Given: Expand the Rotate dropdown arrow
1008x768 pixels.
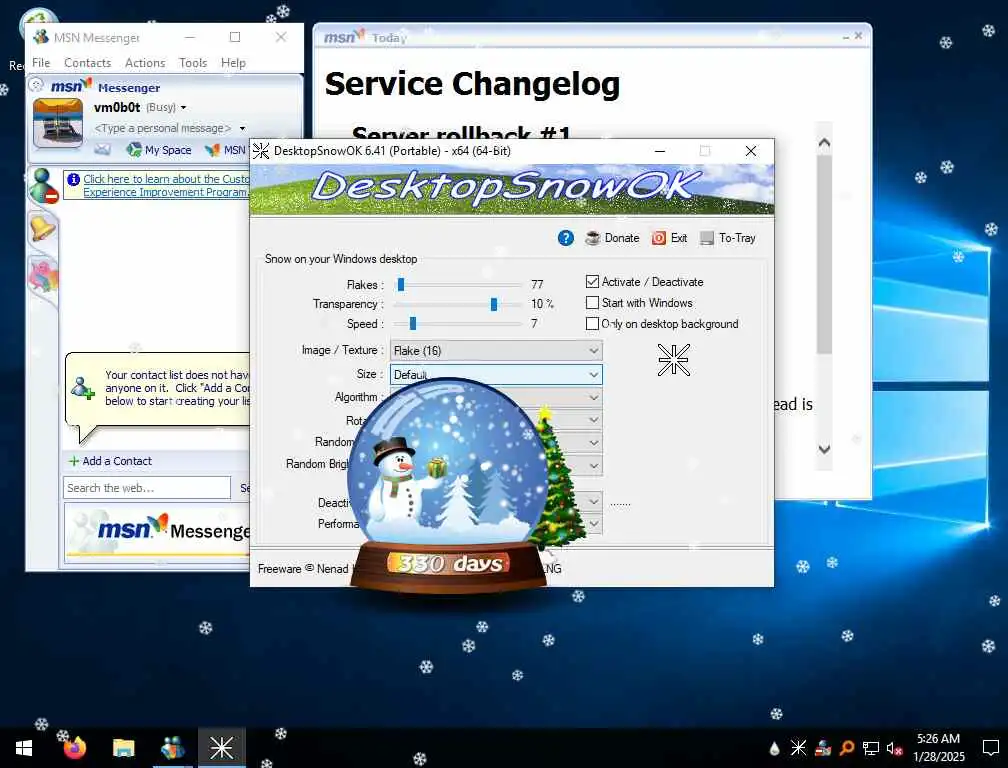Looking at the screenshot, I should coord(593,420).
